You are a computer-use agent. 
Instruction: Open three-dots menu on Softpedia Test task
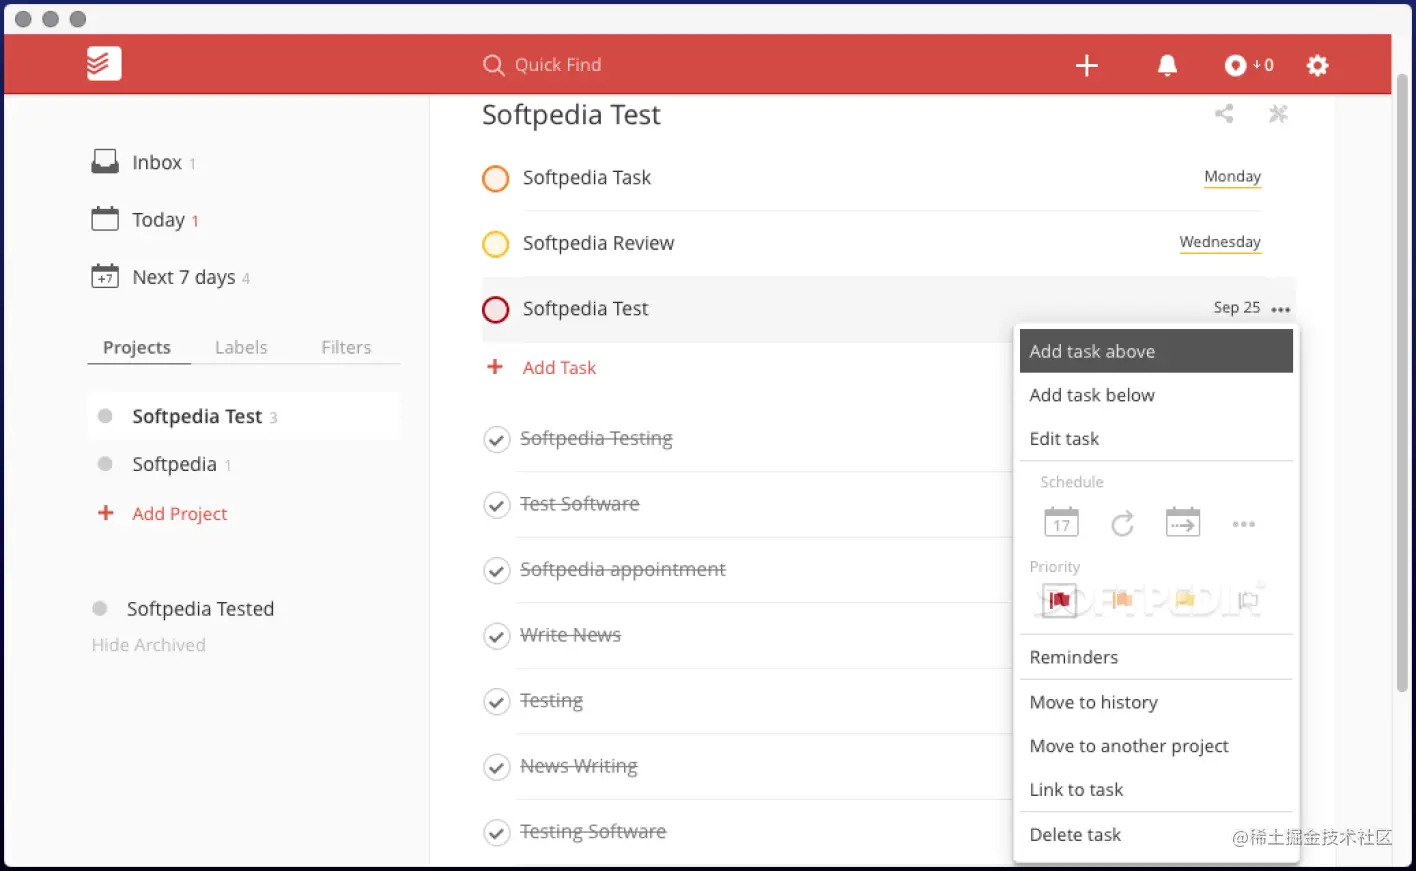[x=1281, y=309]
